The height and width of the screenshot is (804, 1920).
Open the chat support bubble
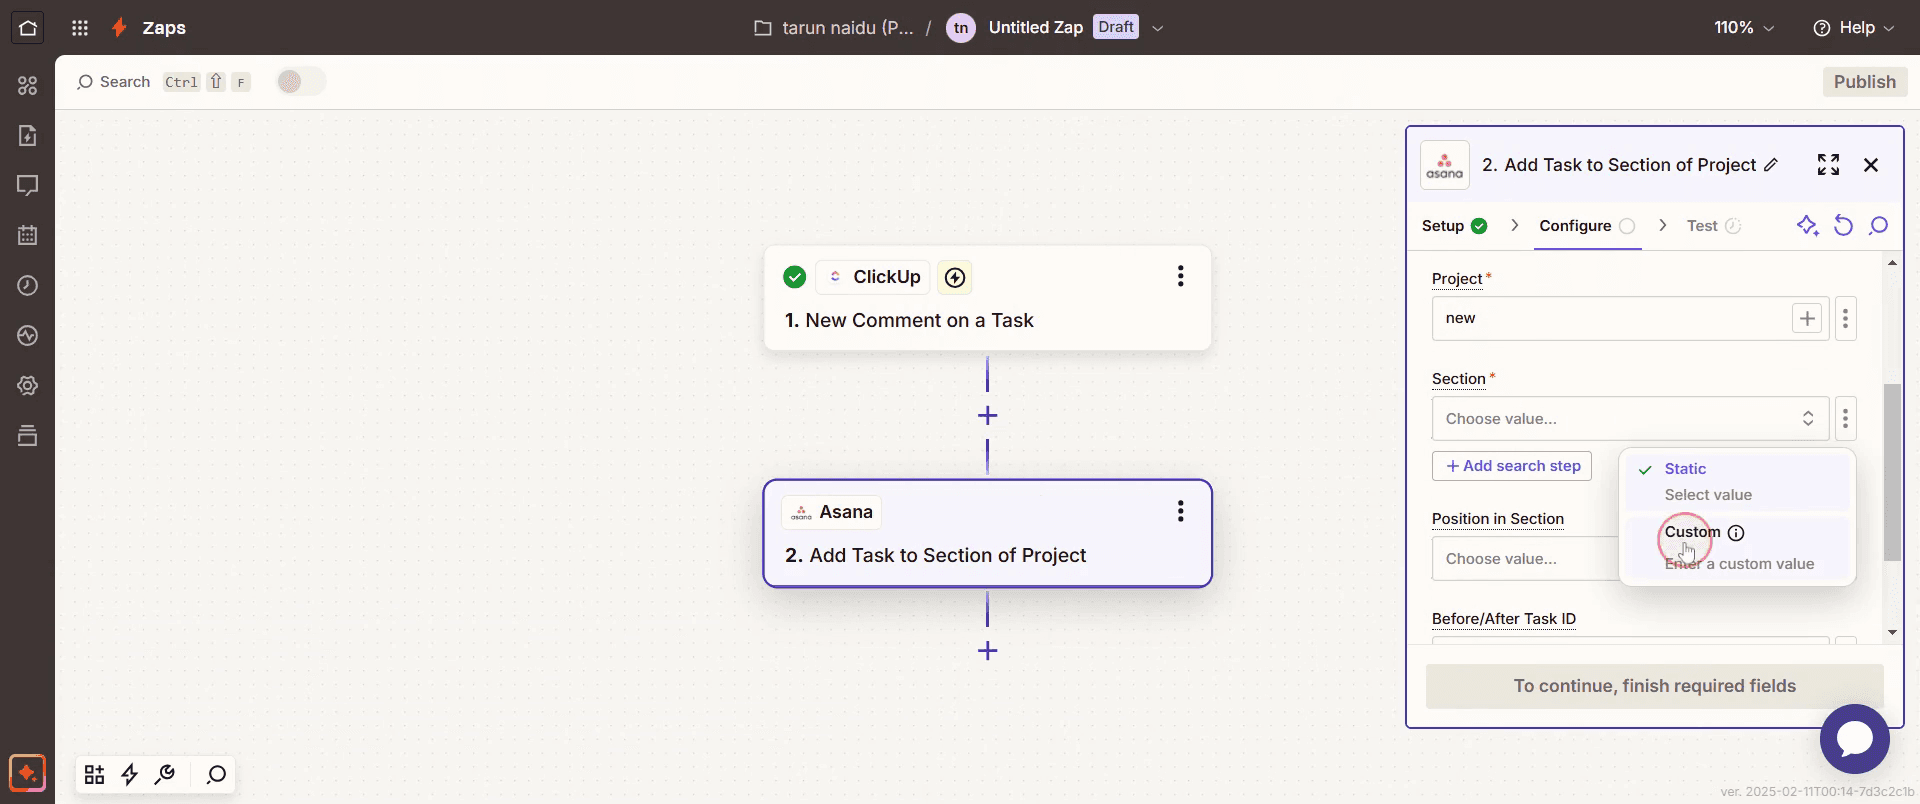point(1855,739)
